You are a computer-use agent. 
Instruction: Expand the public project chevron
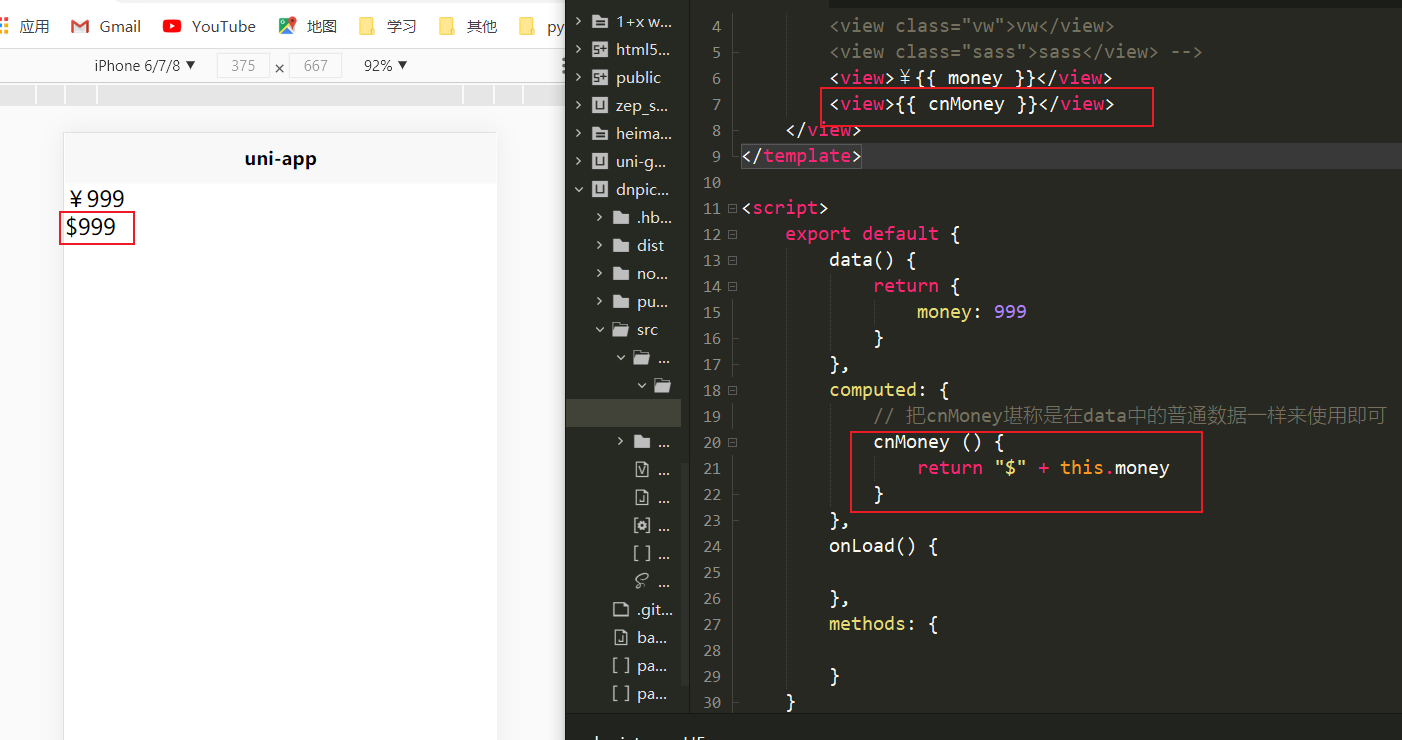tap(578, 77)
